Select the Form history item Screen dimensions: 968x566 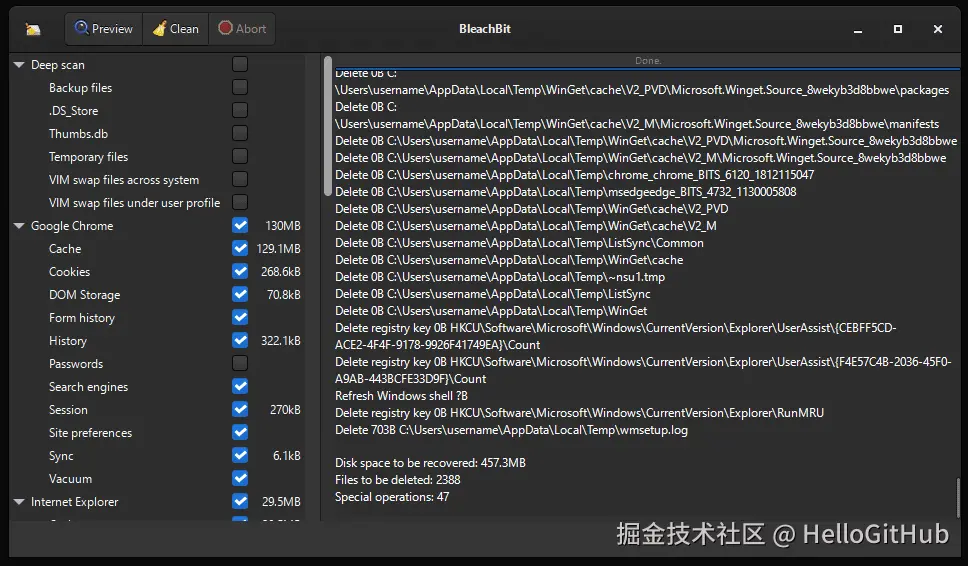pos(82,318)
